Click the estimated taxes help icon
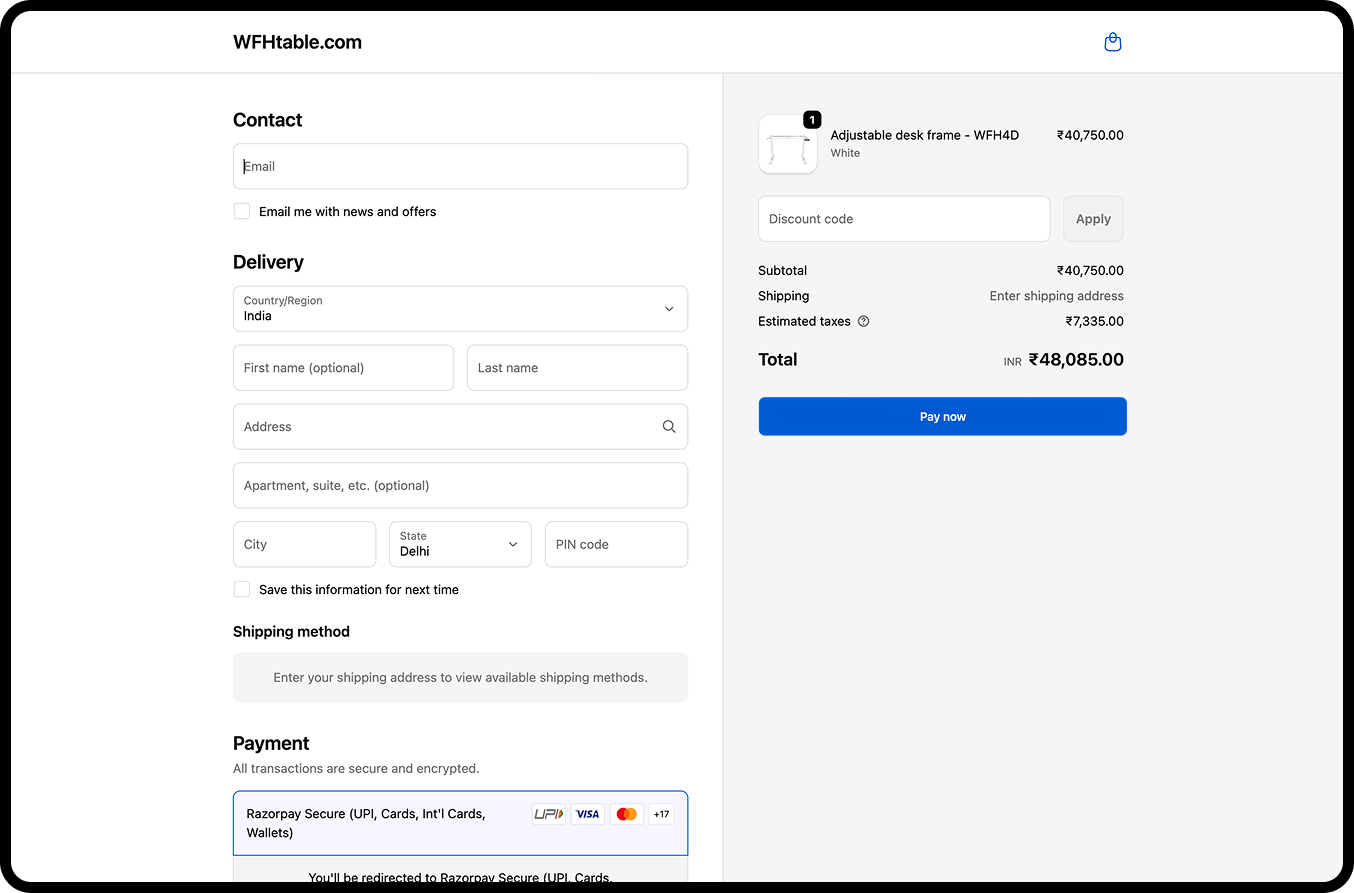Viewport: 1354px width, 893px height. 864,322
